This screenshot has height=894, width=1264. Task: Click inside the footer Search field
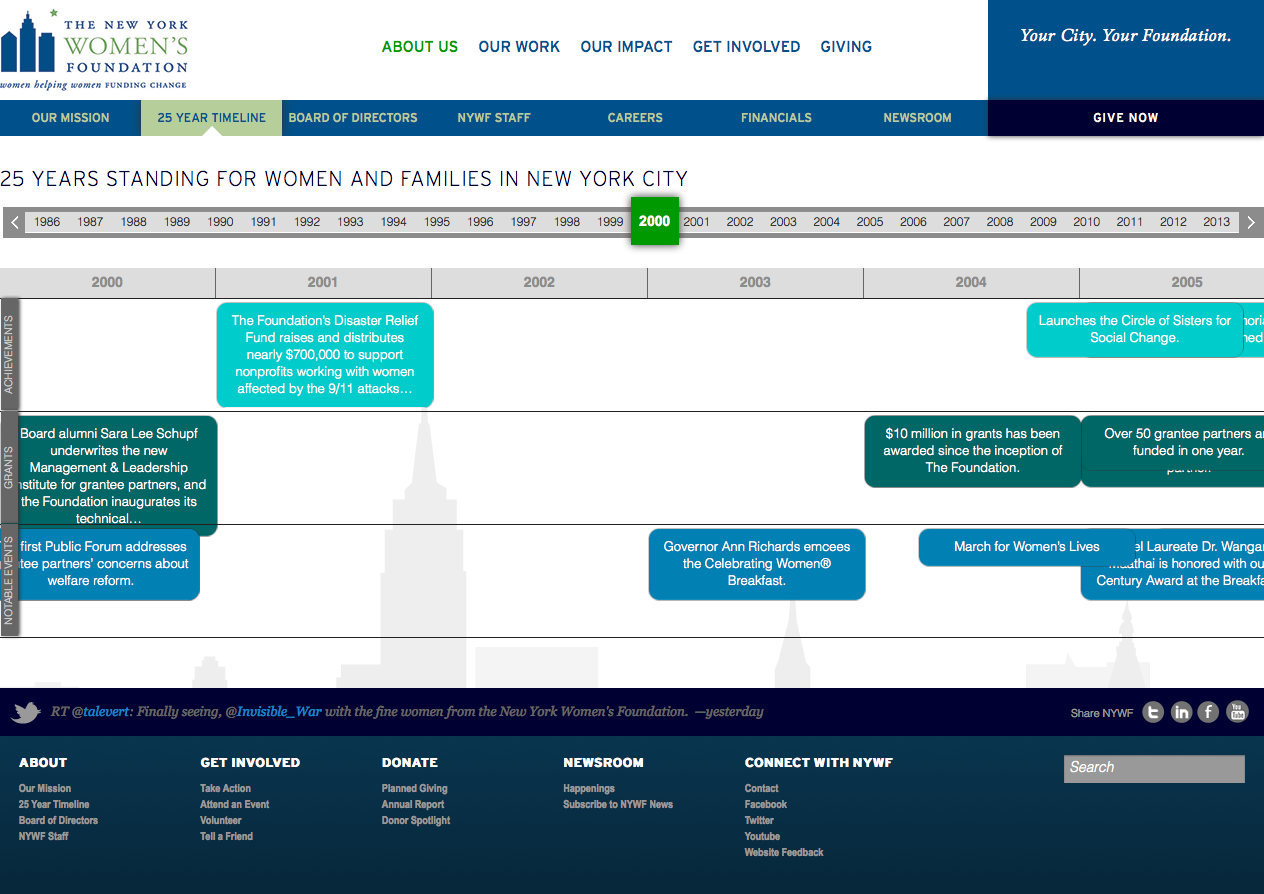[x=1154, y=768]
